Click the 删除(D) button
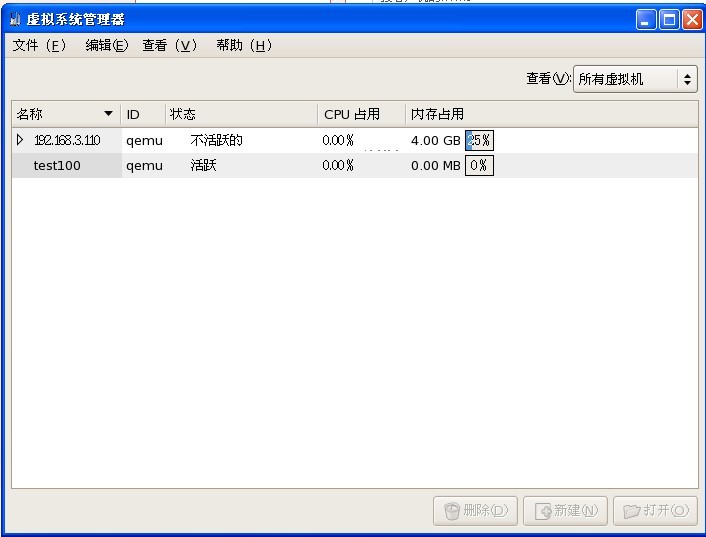The height and width of the screenshot is (537, 706). 475,510
